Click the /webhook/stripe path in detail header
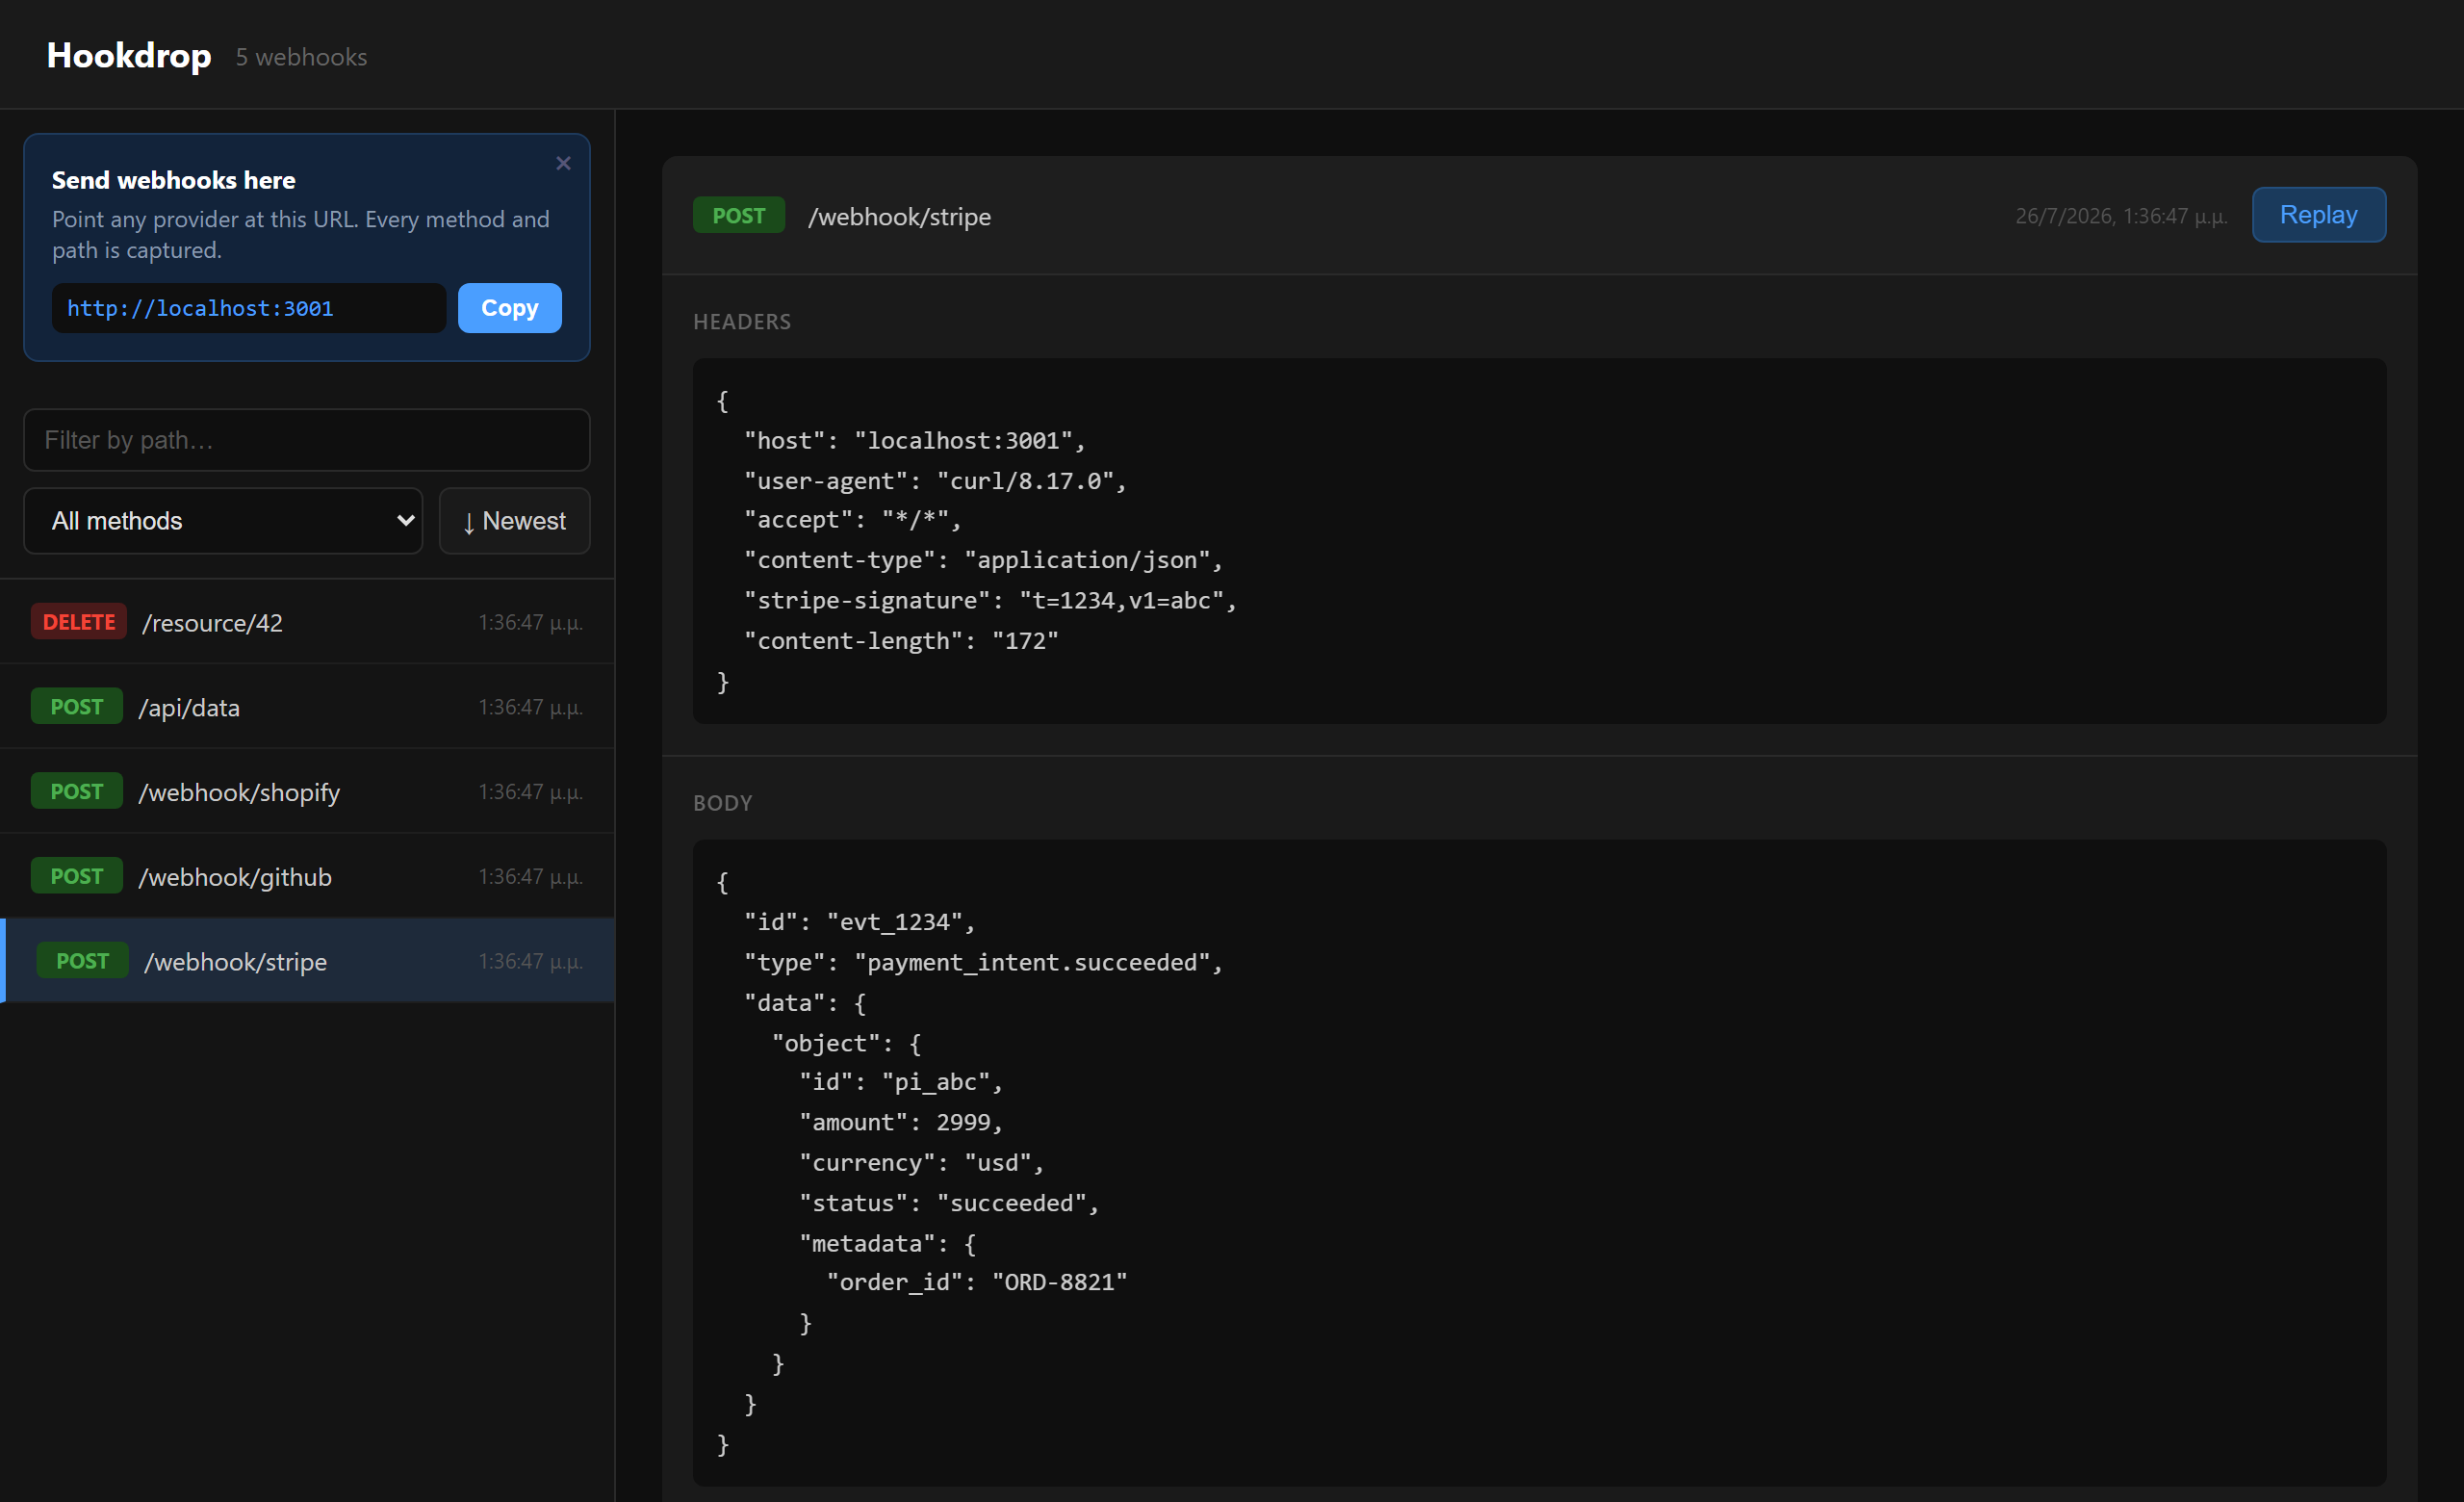Viewport: 2464px width, 1502px height. [x=899, y=217]
